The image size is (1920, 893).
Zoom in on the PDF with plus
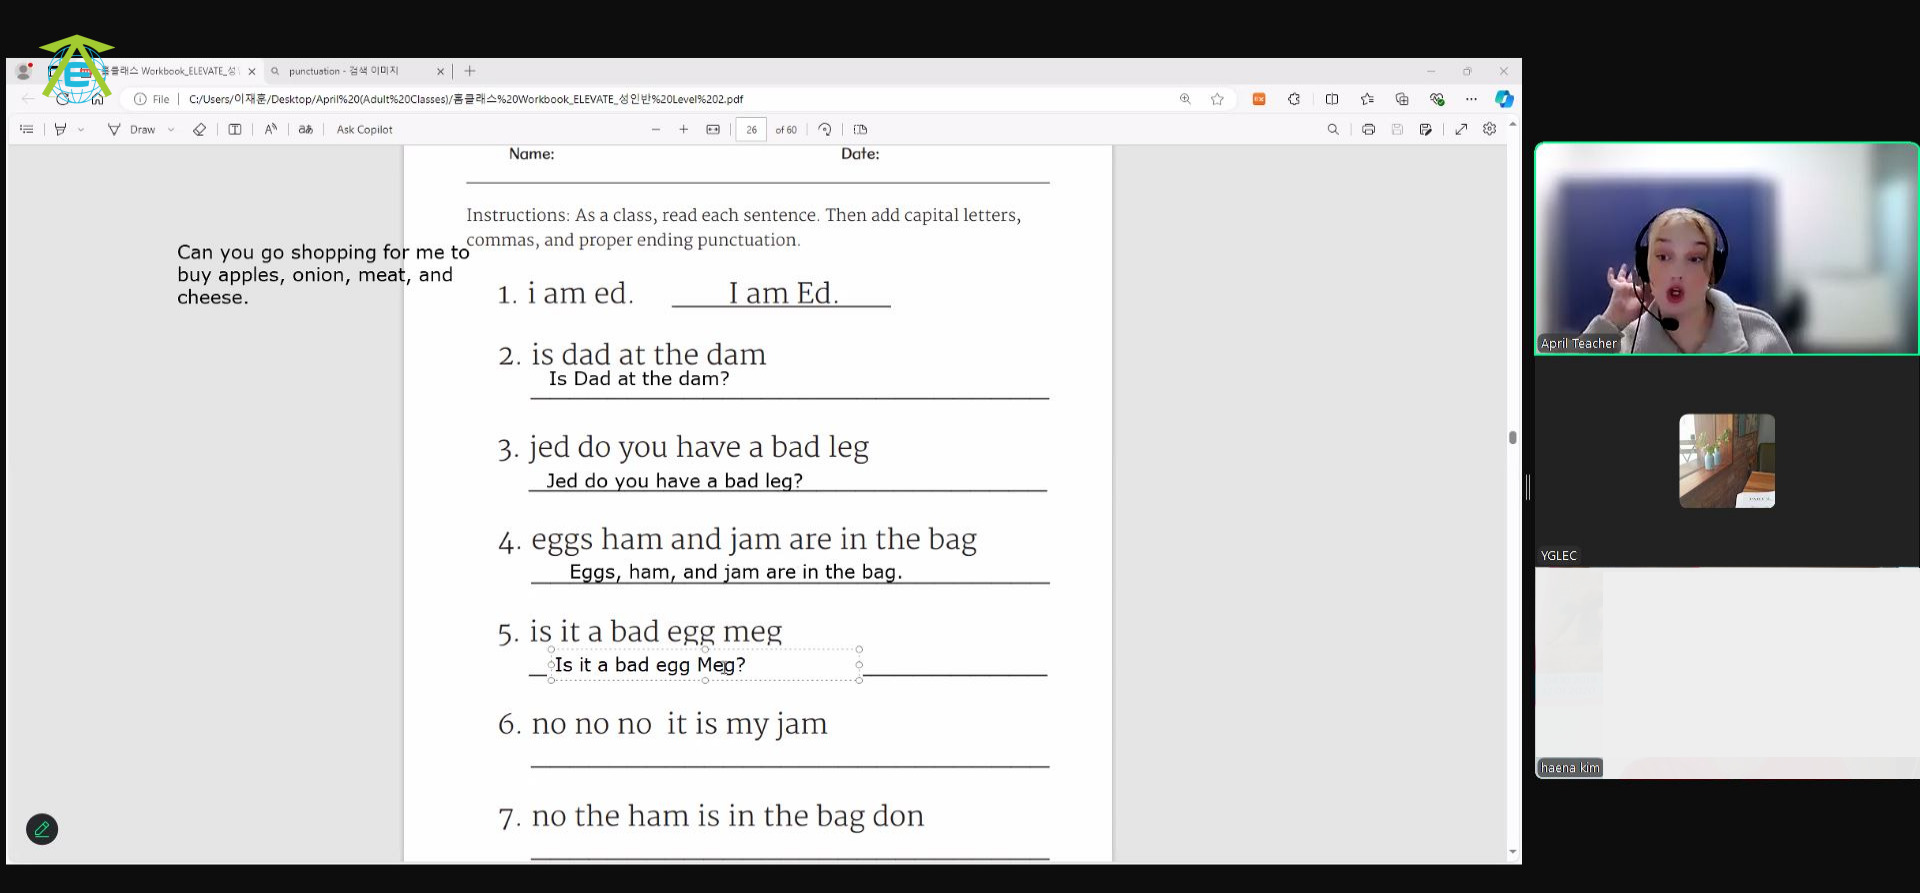(684, 129)
